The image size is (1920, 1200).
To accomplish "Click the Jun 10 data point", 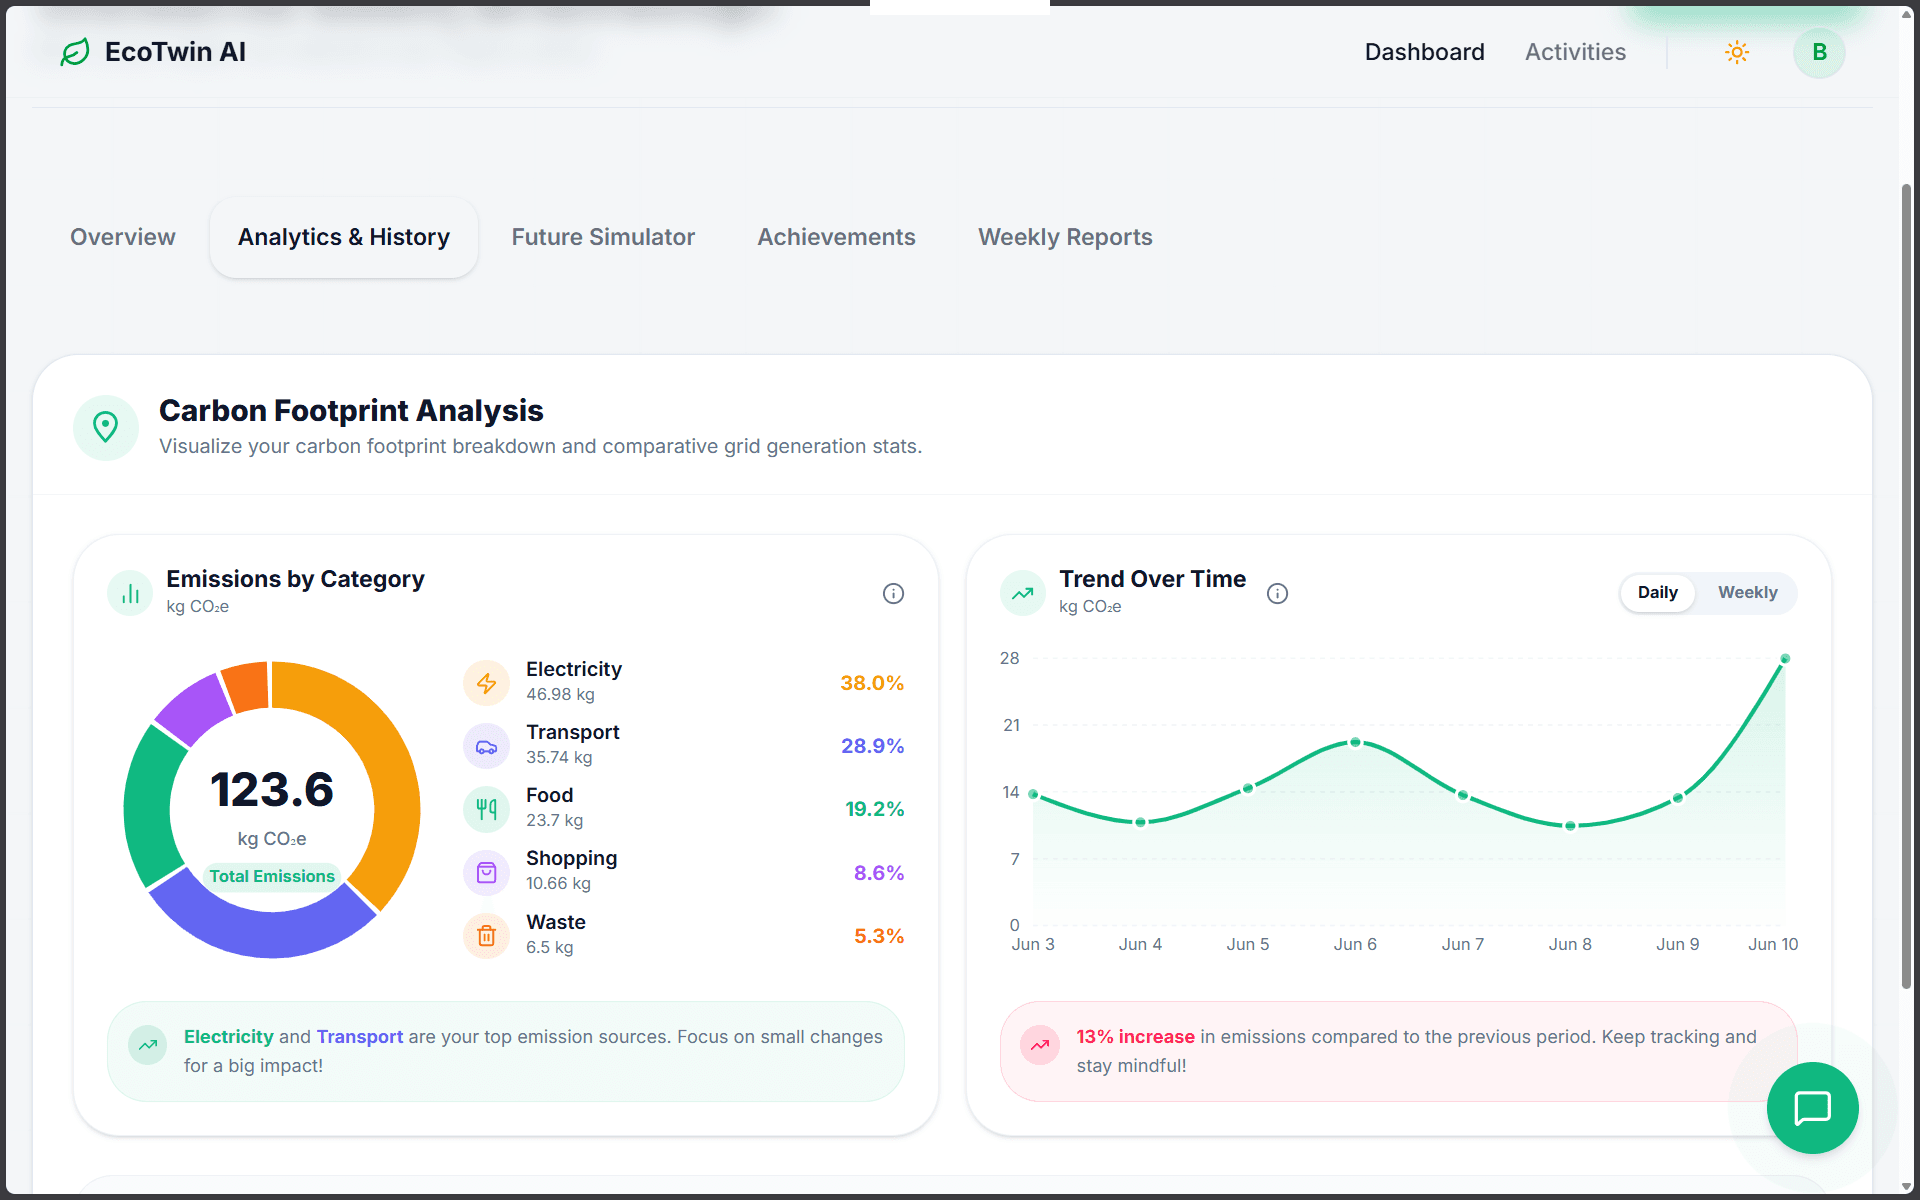I will pyautogui.click(x=1785, y=659).
